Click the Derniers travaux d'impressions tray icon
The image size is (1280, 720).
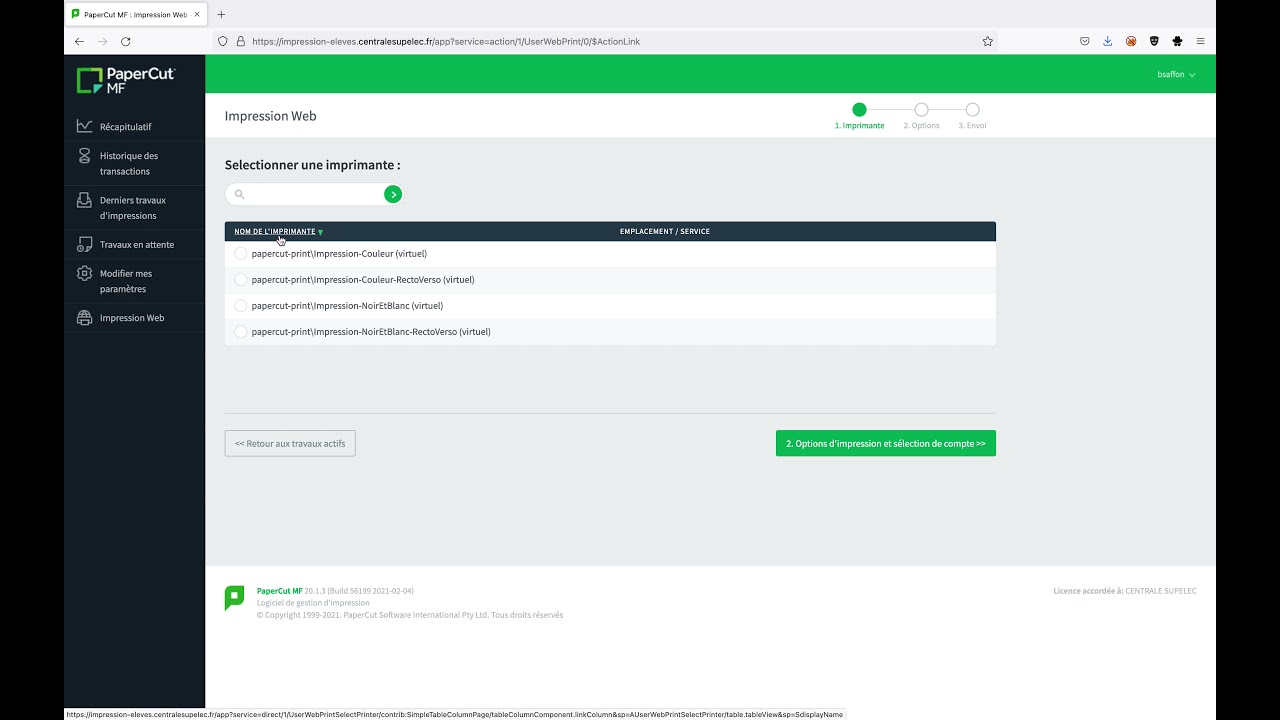84,200
